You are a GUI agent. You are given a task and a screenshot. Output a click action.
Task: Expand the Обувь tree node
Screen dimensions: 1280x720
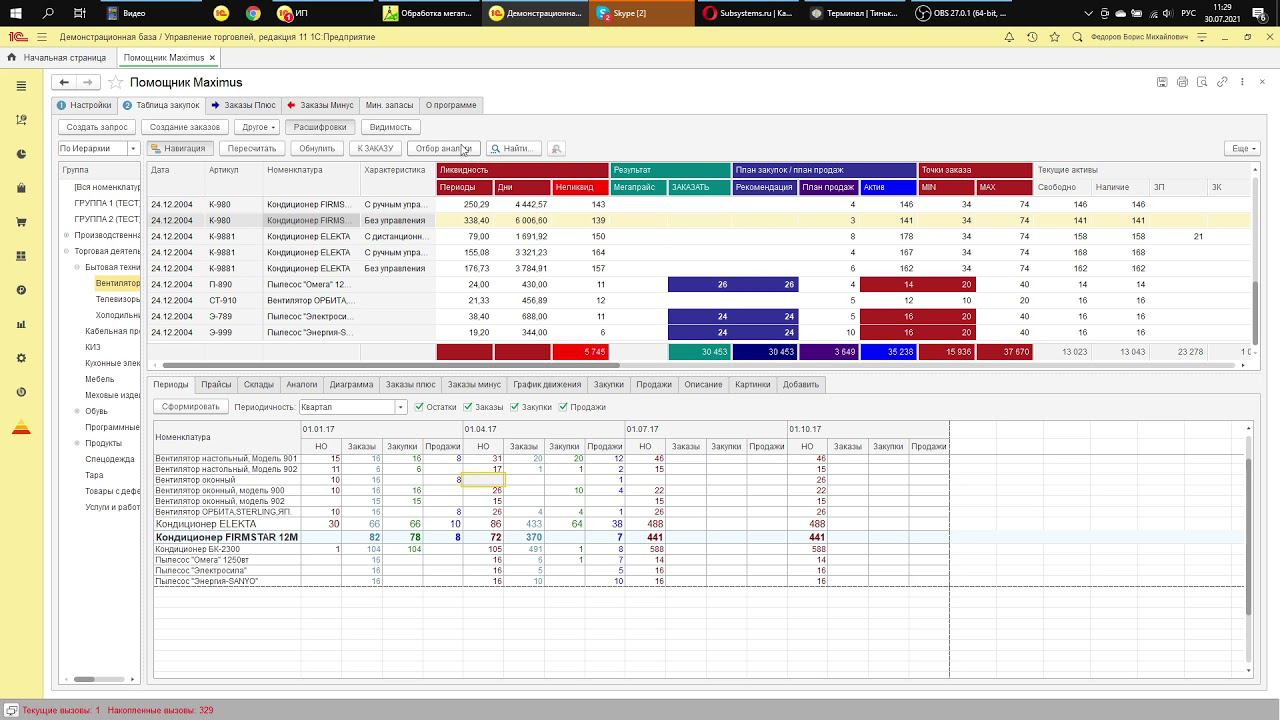click(77, 411)
